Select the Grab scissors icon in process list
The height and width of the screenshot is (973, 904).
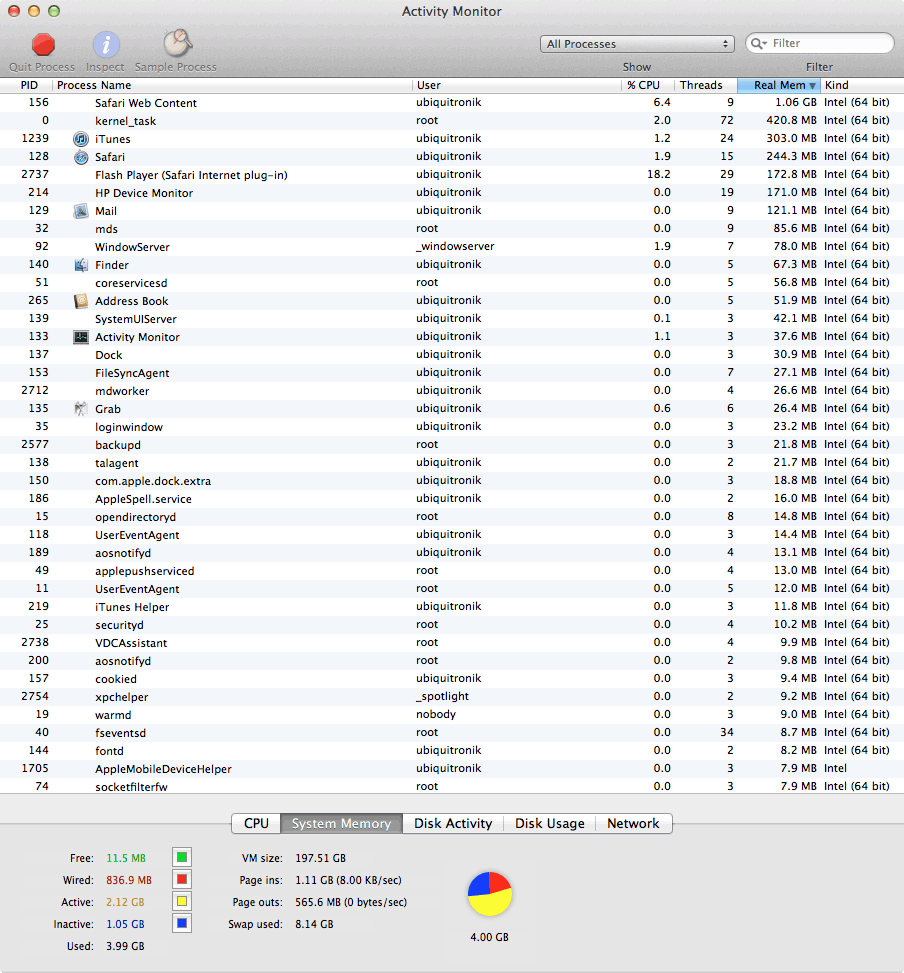(x=81, y=409)
